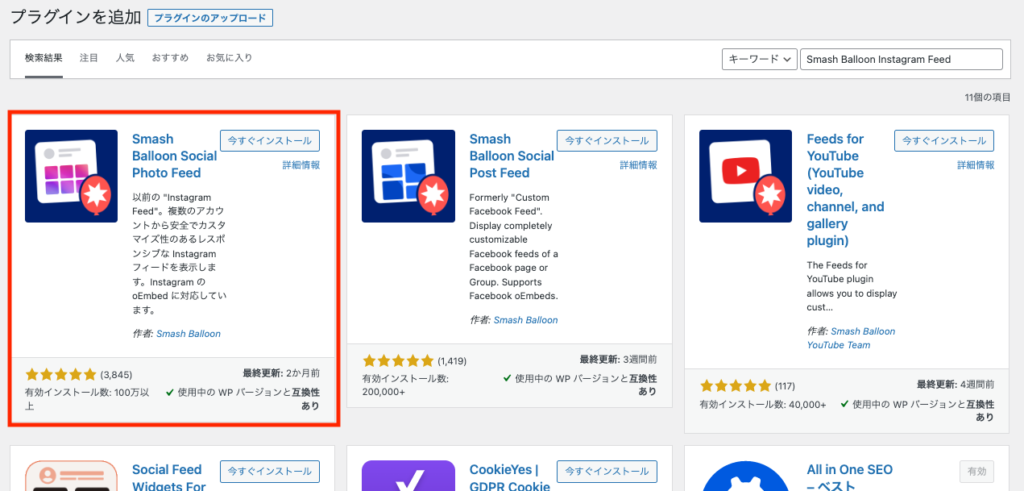Install Feeds for YouTube now
The height and width of the screenshot is (491, 1024).
[944, 140]
